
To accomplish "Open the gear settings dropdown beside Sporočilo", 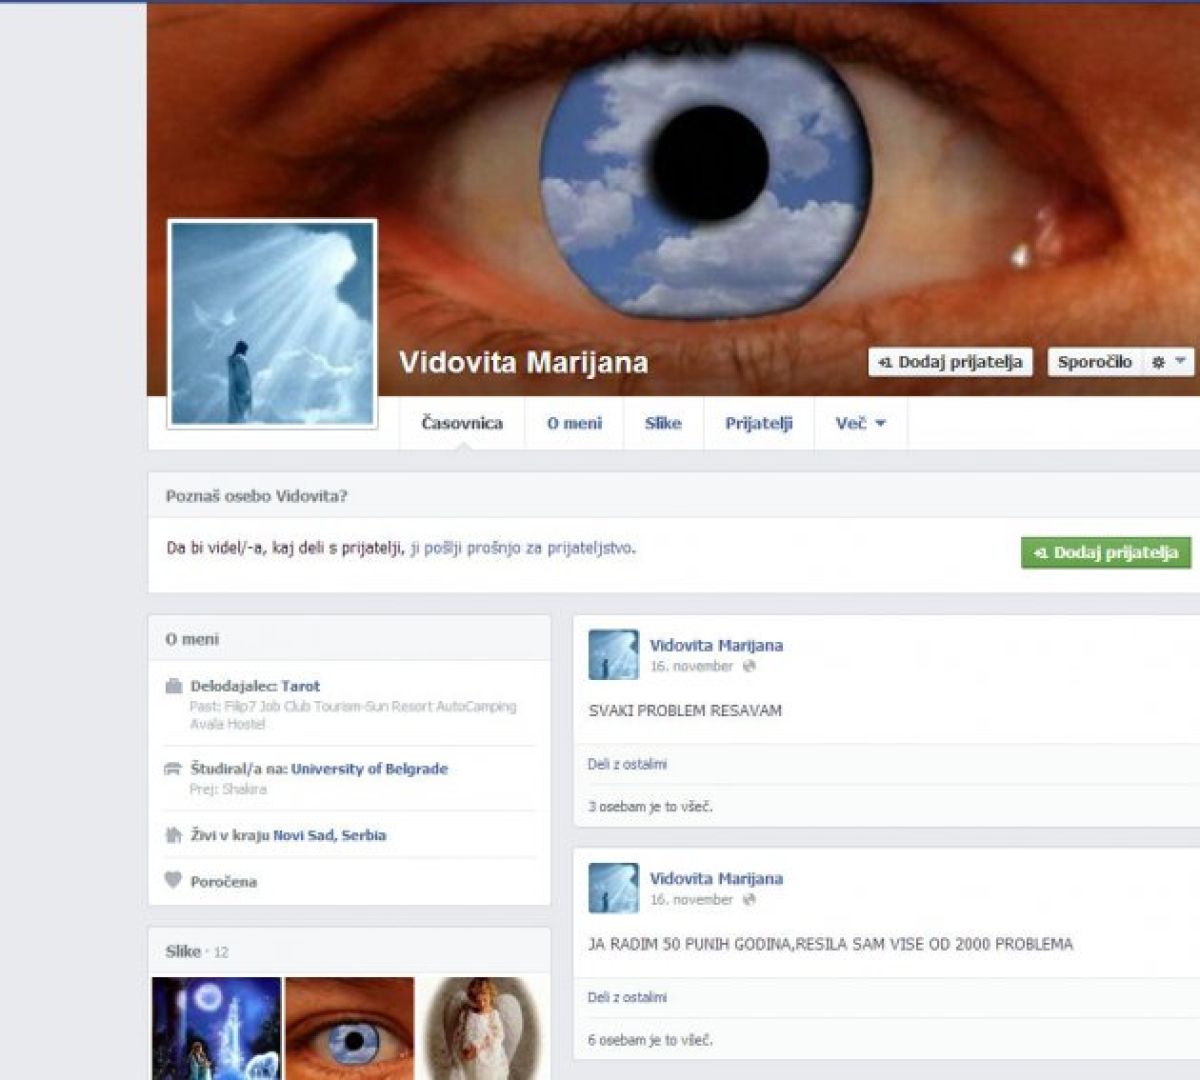I will click(1168, 362).
